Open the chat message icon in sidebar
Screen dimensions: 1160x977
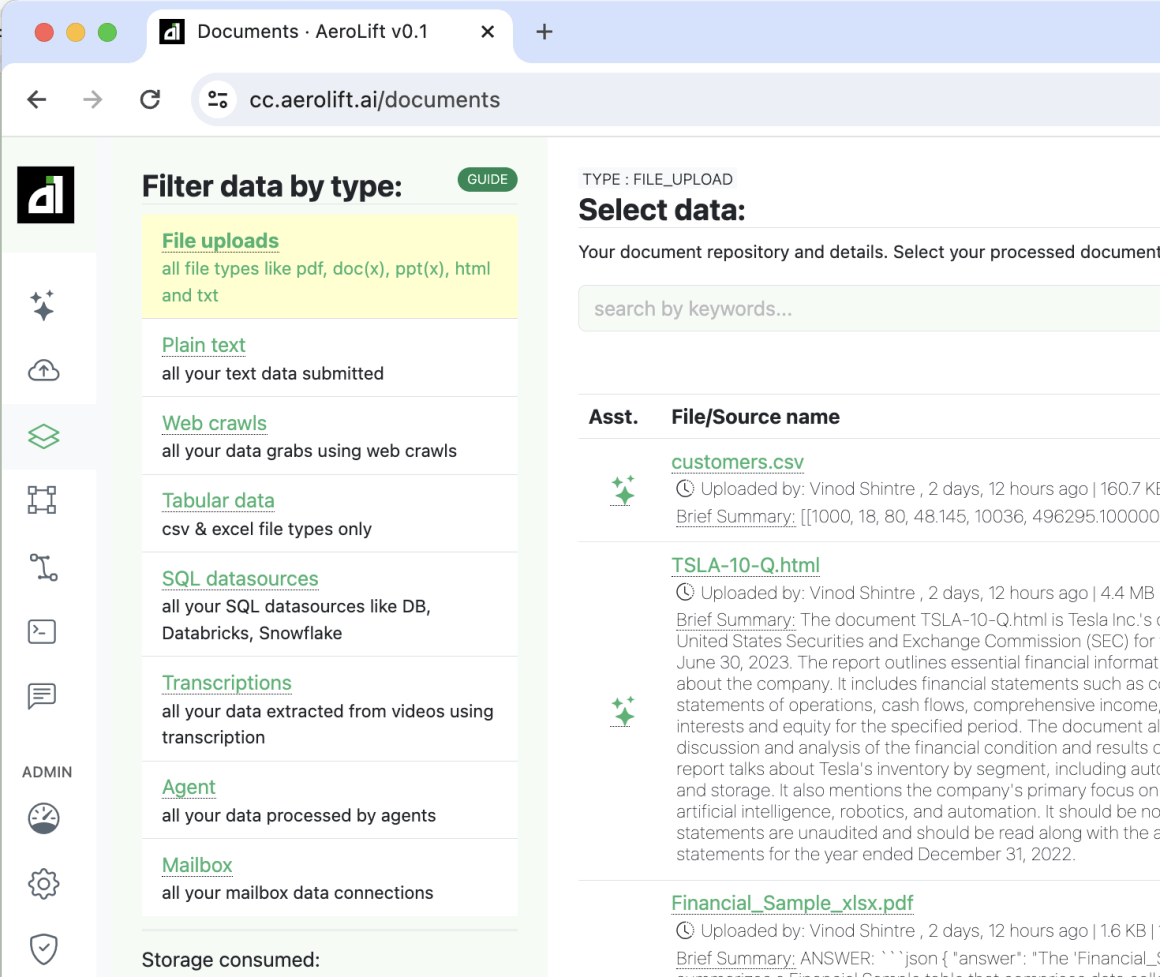point(42,696)
